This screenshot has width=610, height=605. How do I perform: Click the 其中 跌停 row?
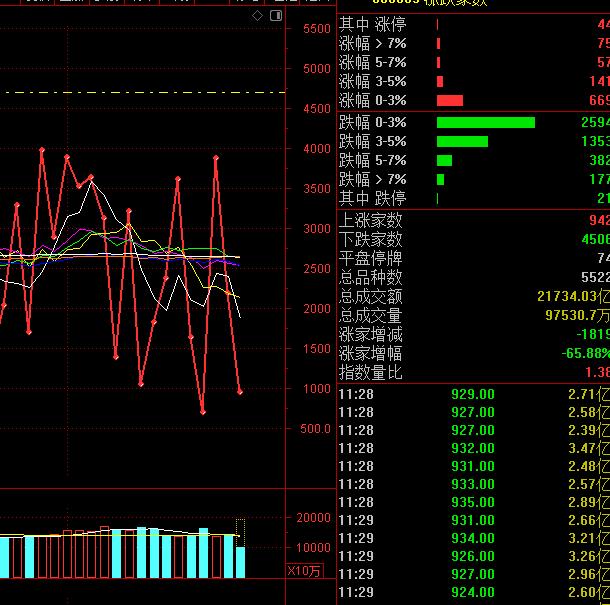(x=473, y=198)
